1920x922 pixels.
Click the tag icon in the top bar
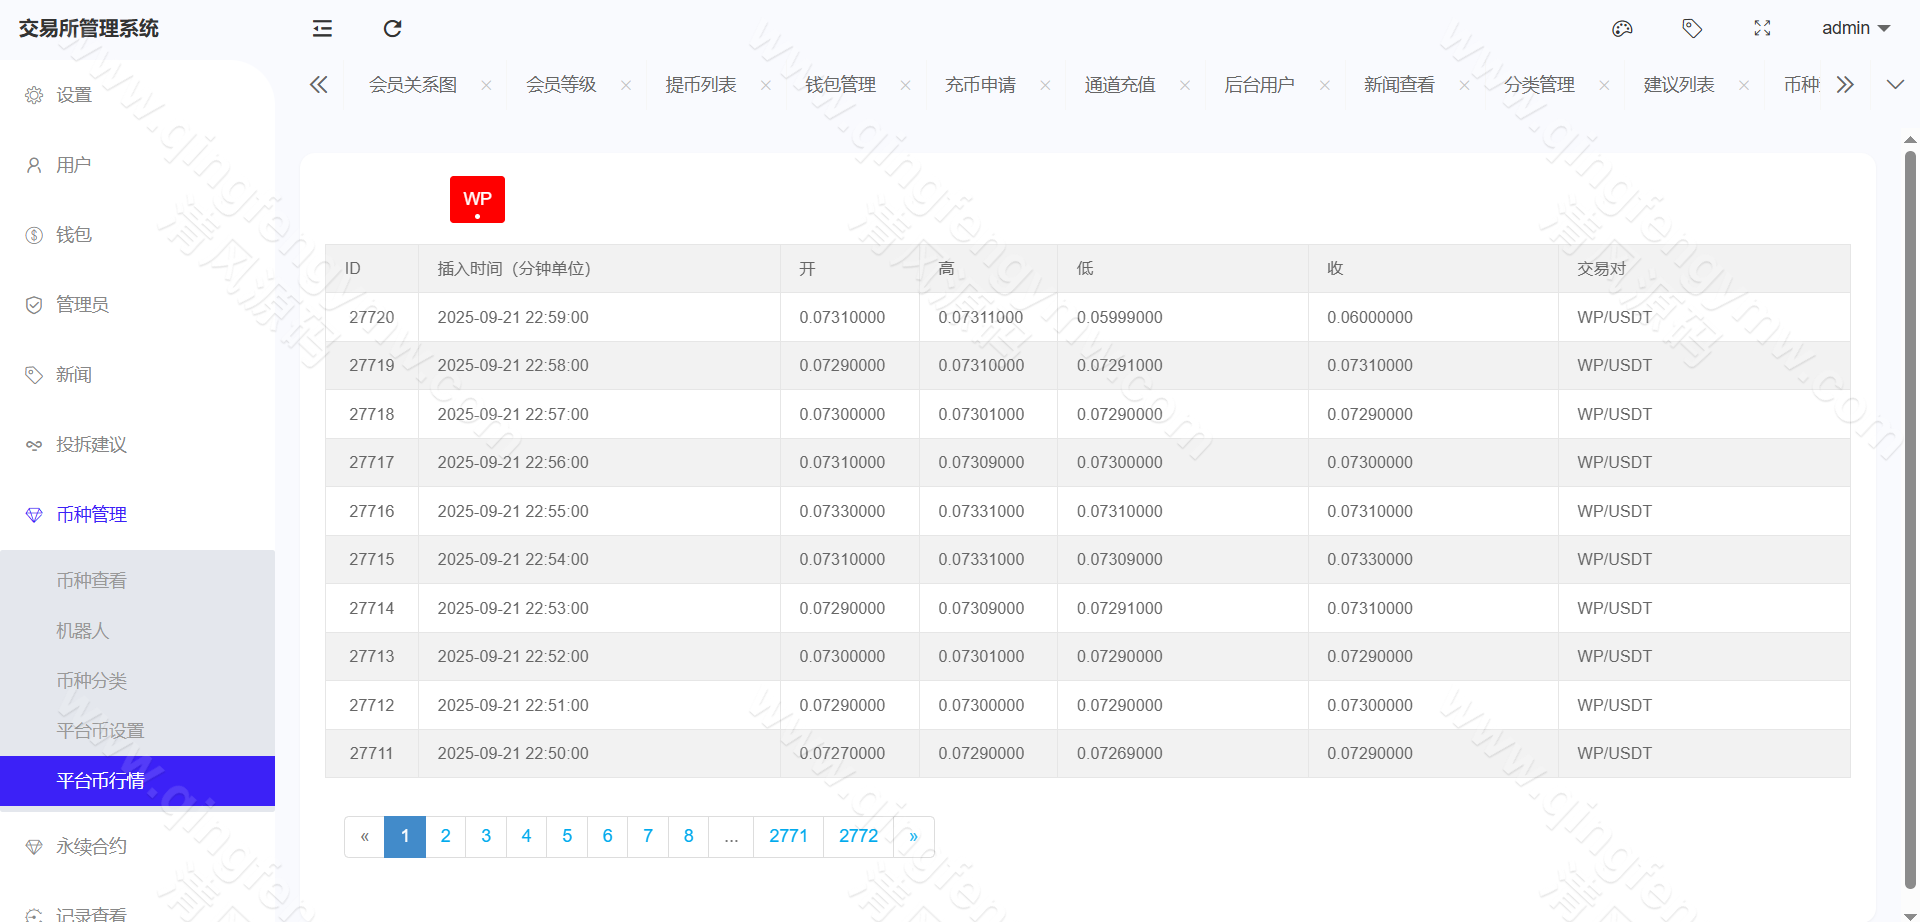[1692, 28]
